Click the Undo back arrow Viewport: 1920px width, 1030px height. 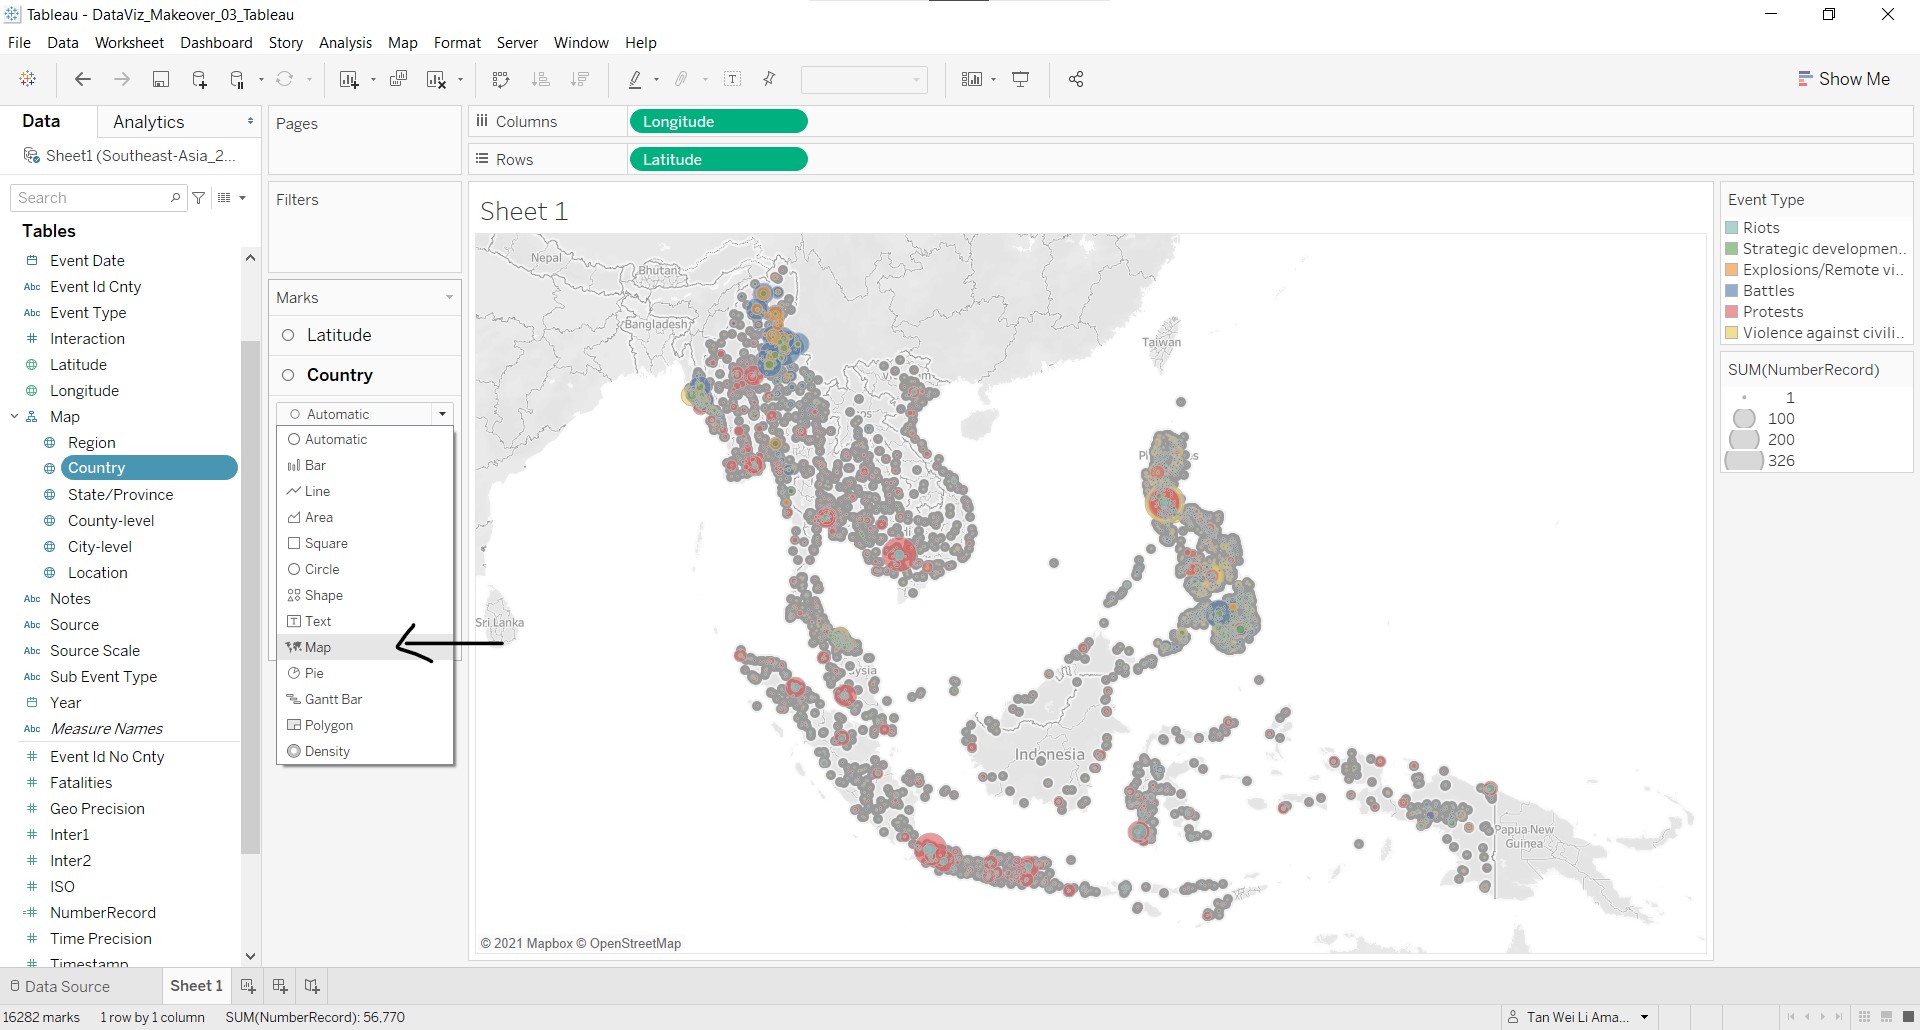coord(83,80)
